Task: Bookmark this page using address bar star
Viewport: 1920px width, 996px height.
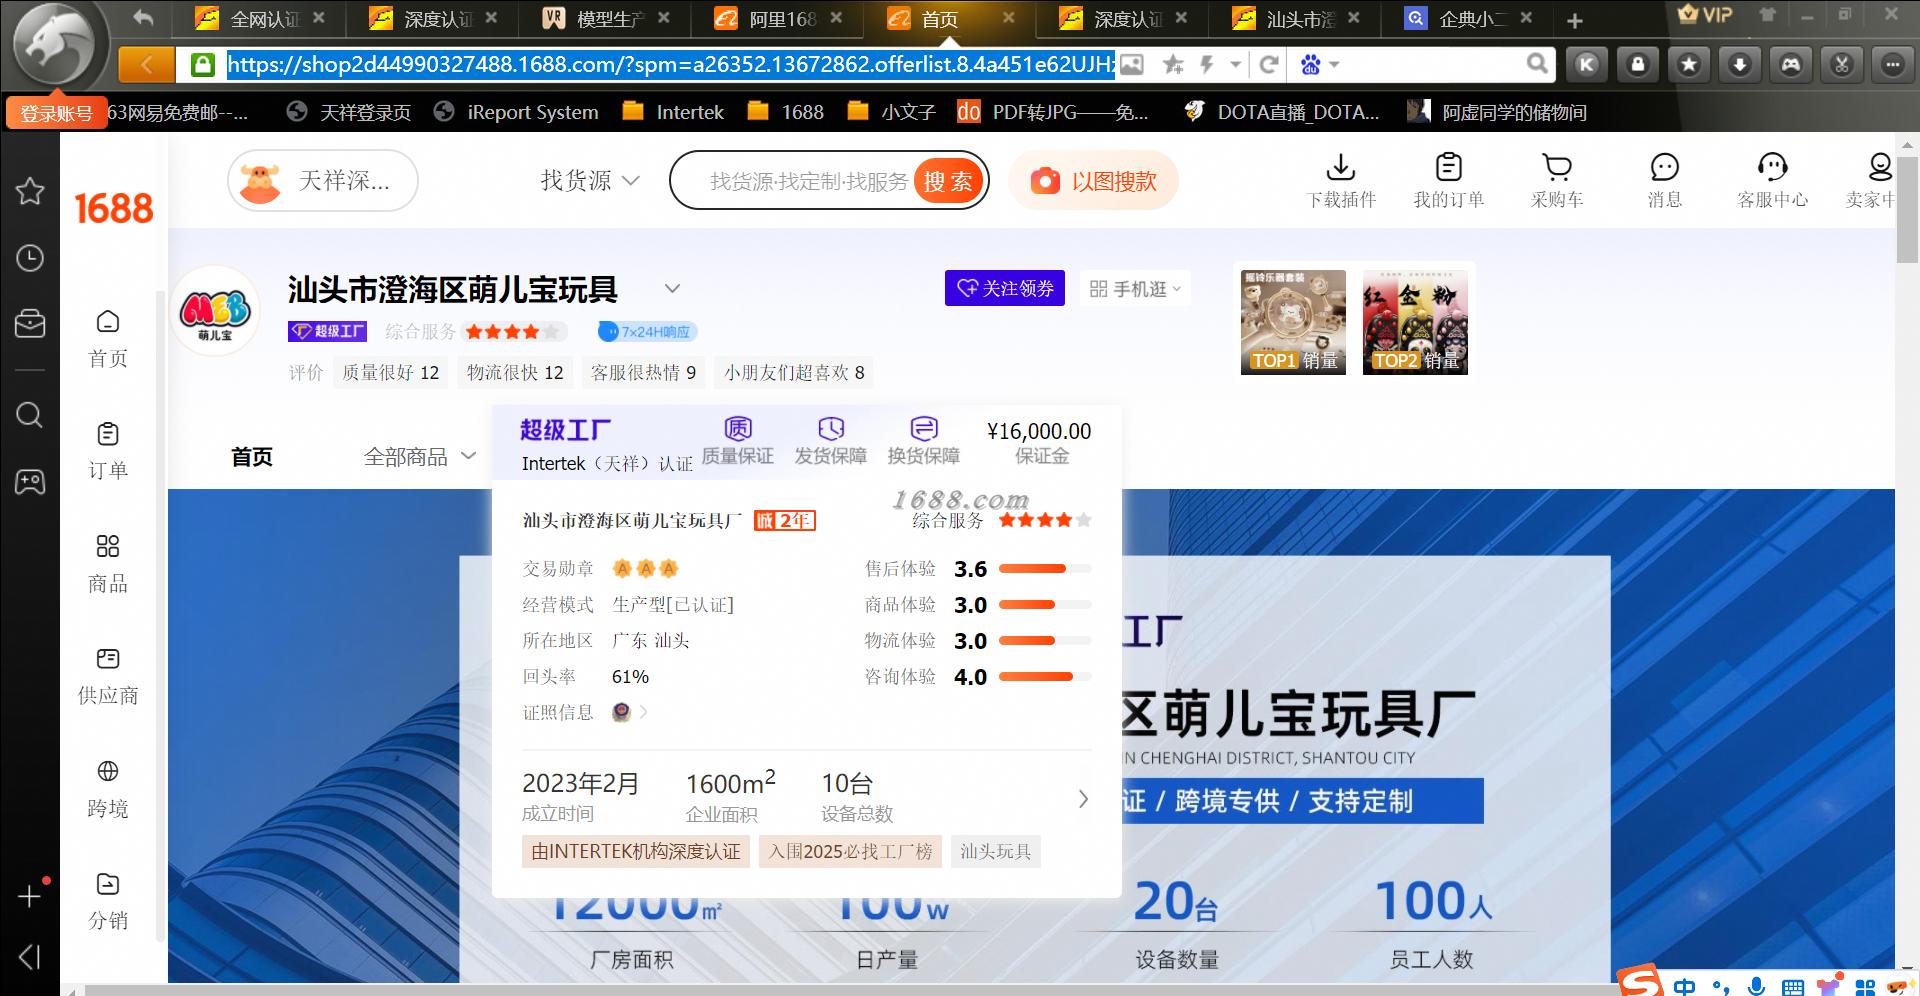Action: point(1174,65)
